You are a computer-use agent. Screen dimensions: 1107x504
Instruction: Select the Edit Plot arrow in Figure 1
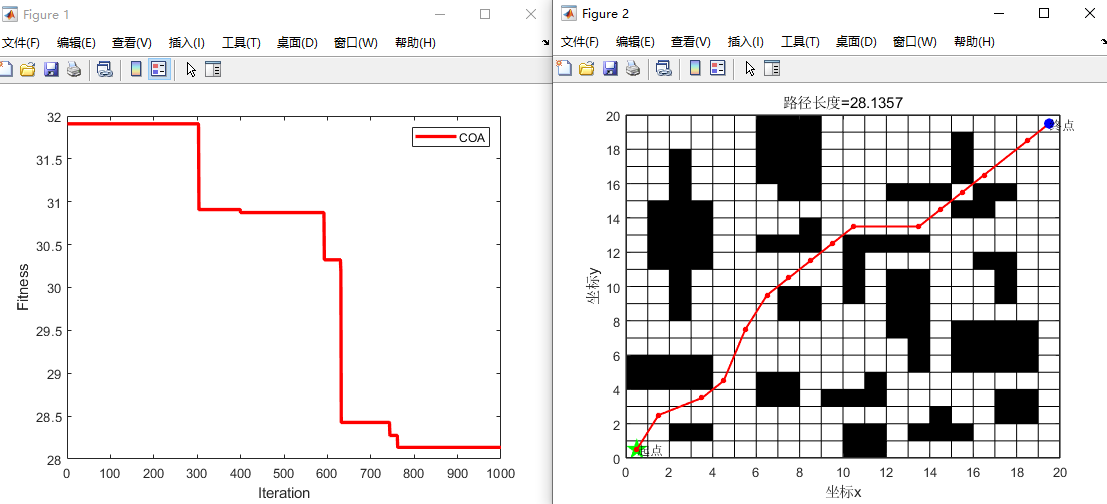191,69
